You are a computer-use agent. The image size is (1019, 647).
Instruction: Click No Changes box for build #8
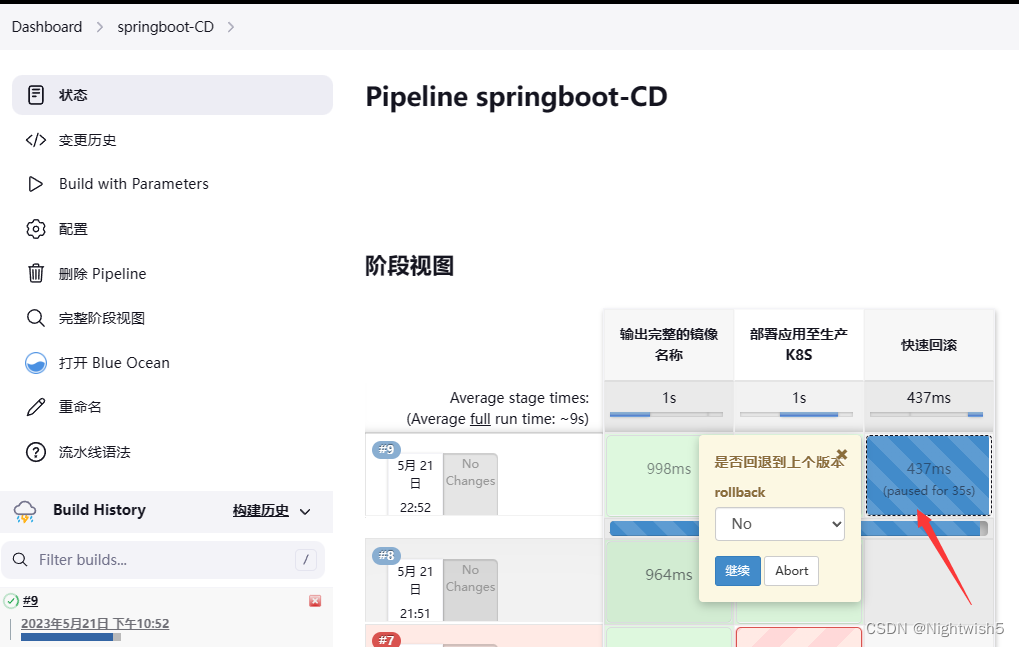point(471,590)
